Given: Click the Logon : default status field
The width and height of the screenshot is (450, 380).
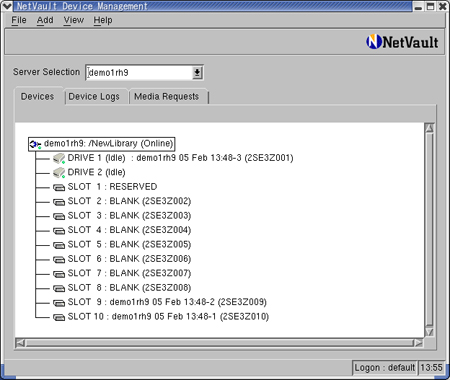Looking at the screenshot, I should tap(384, 368).
